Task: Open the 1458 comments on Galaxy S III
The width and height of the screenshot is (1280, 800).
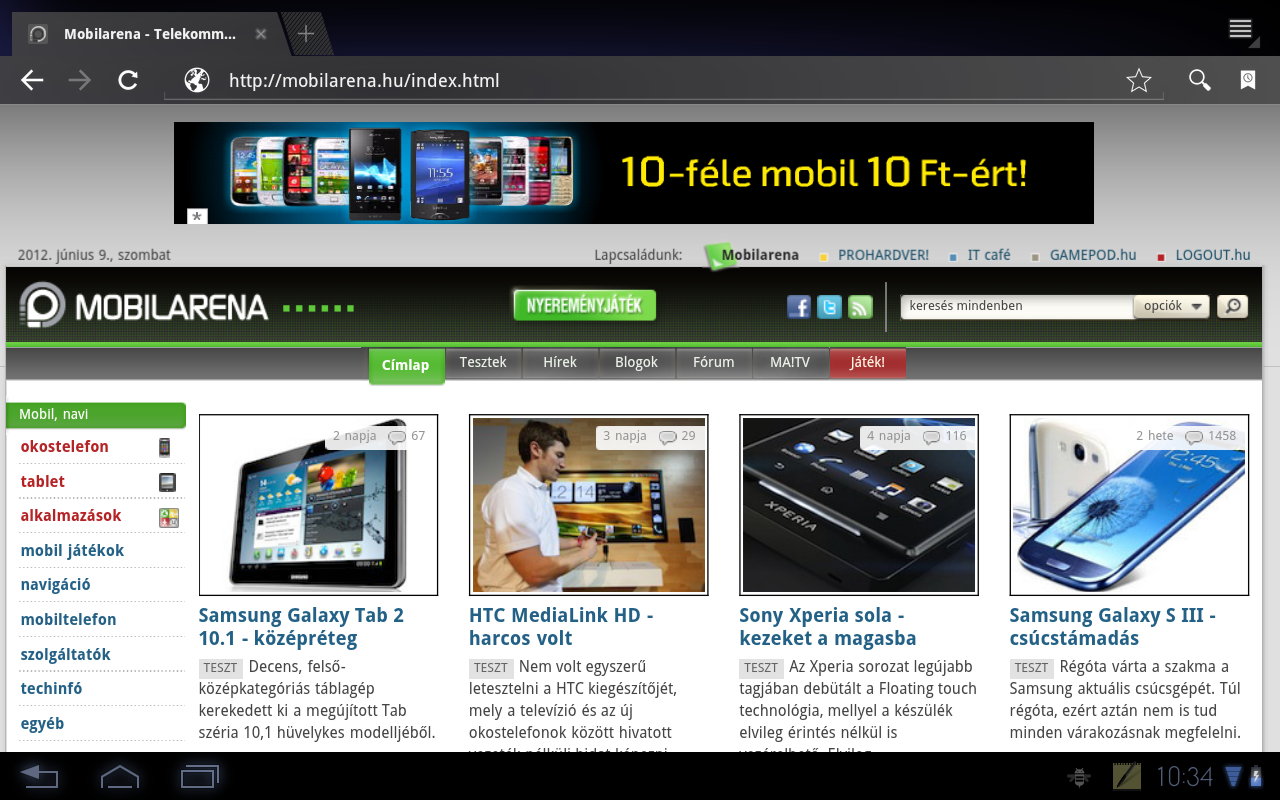Action: (x=1211, y=436)
